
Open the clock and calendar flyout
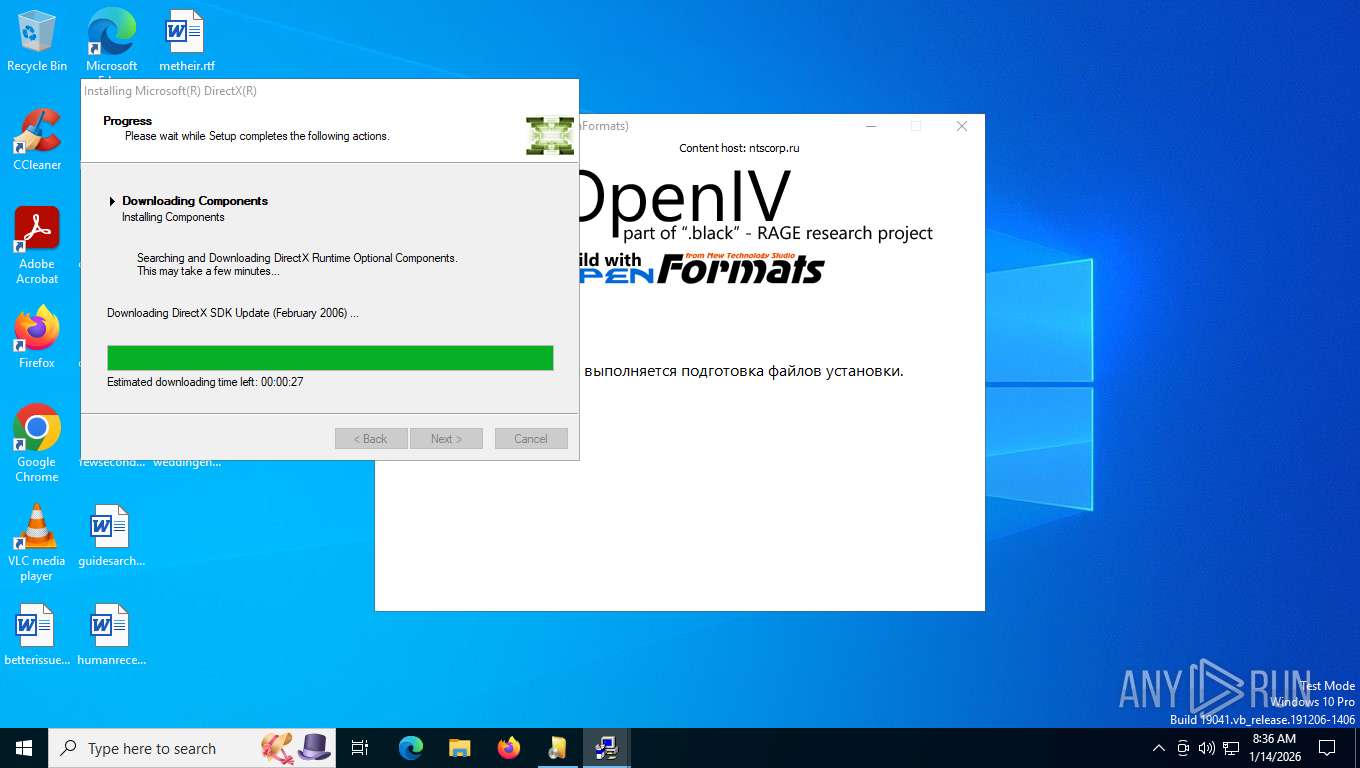coord(1274,748)
